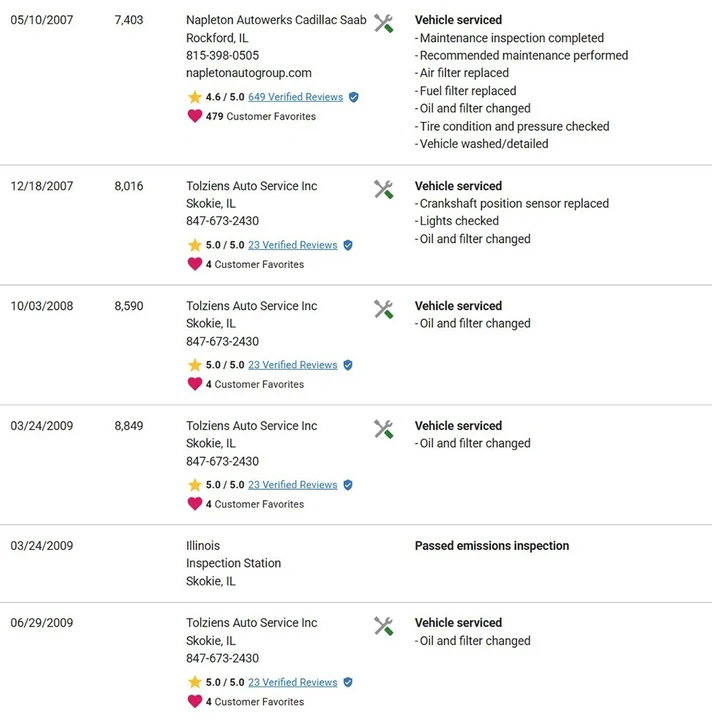712x720 pixels.
Task: Open 23 Verified Reviews link for 06/29/2009
Action: [292, 682]
